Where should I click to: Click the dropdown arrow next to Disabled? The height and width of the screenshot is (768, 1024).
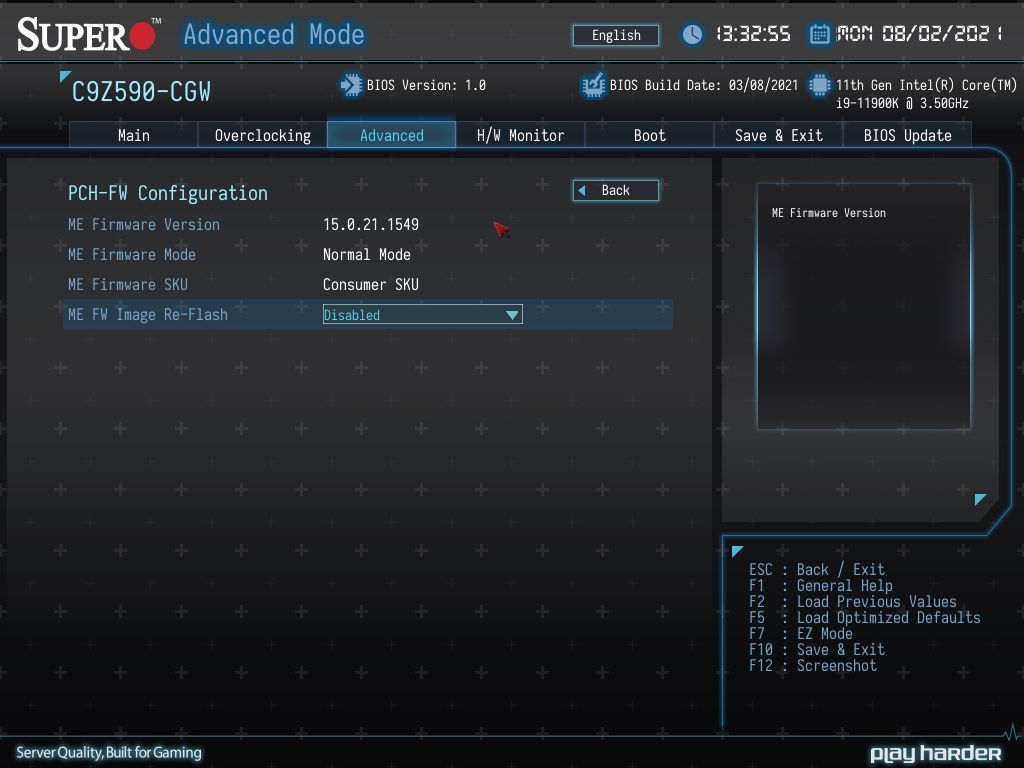coord(512,315)
